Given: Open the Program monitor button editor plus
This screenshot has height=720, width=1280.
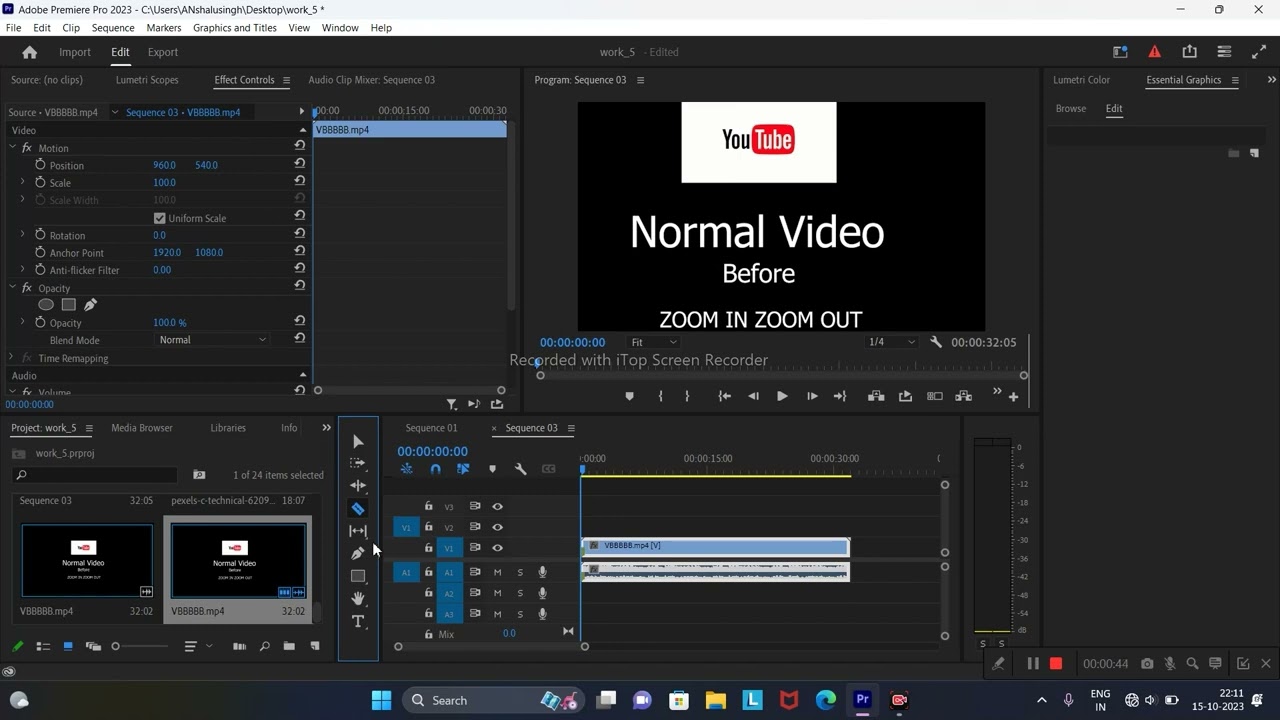Looking at the screenshot, I should pos(1013,397).
